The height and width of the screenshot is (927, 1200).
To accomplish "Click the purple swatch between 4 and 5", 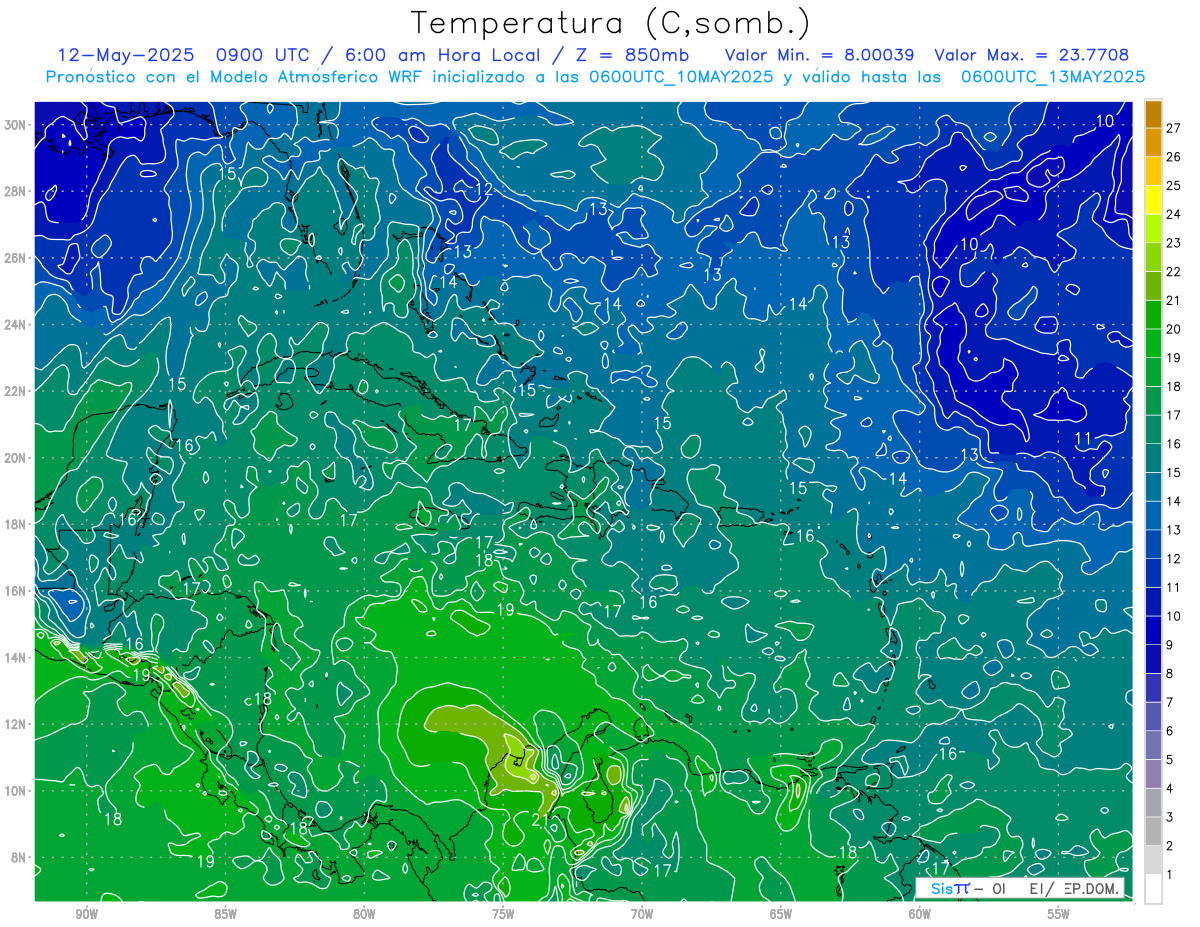I will coord(1153,774).
